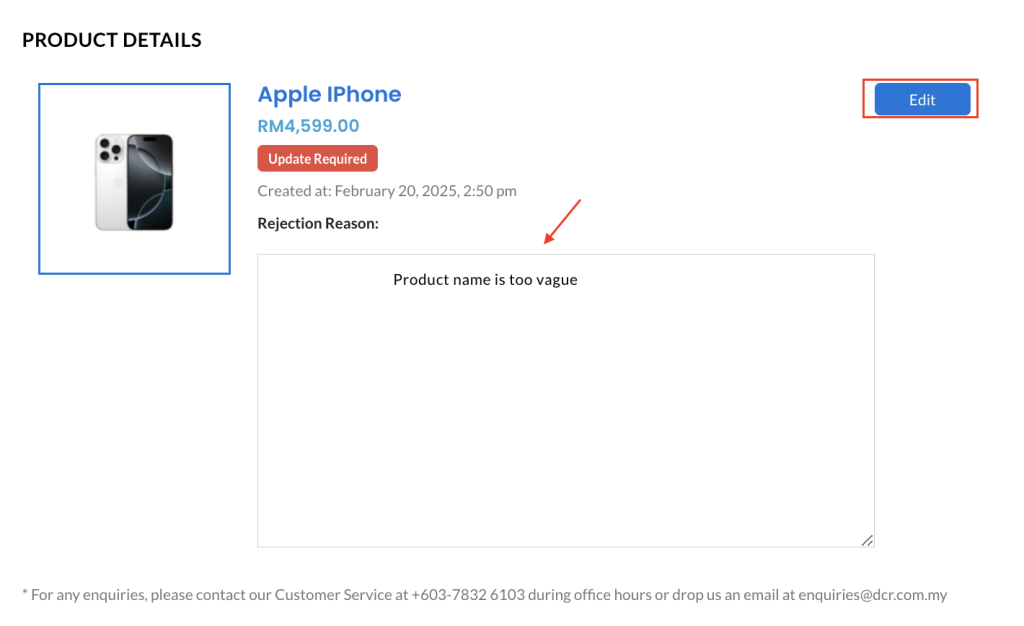Click the Created at timestamp line

387,191
